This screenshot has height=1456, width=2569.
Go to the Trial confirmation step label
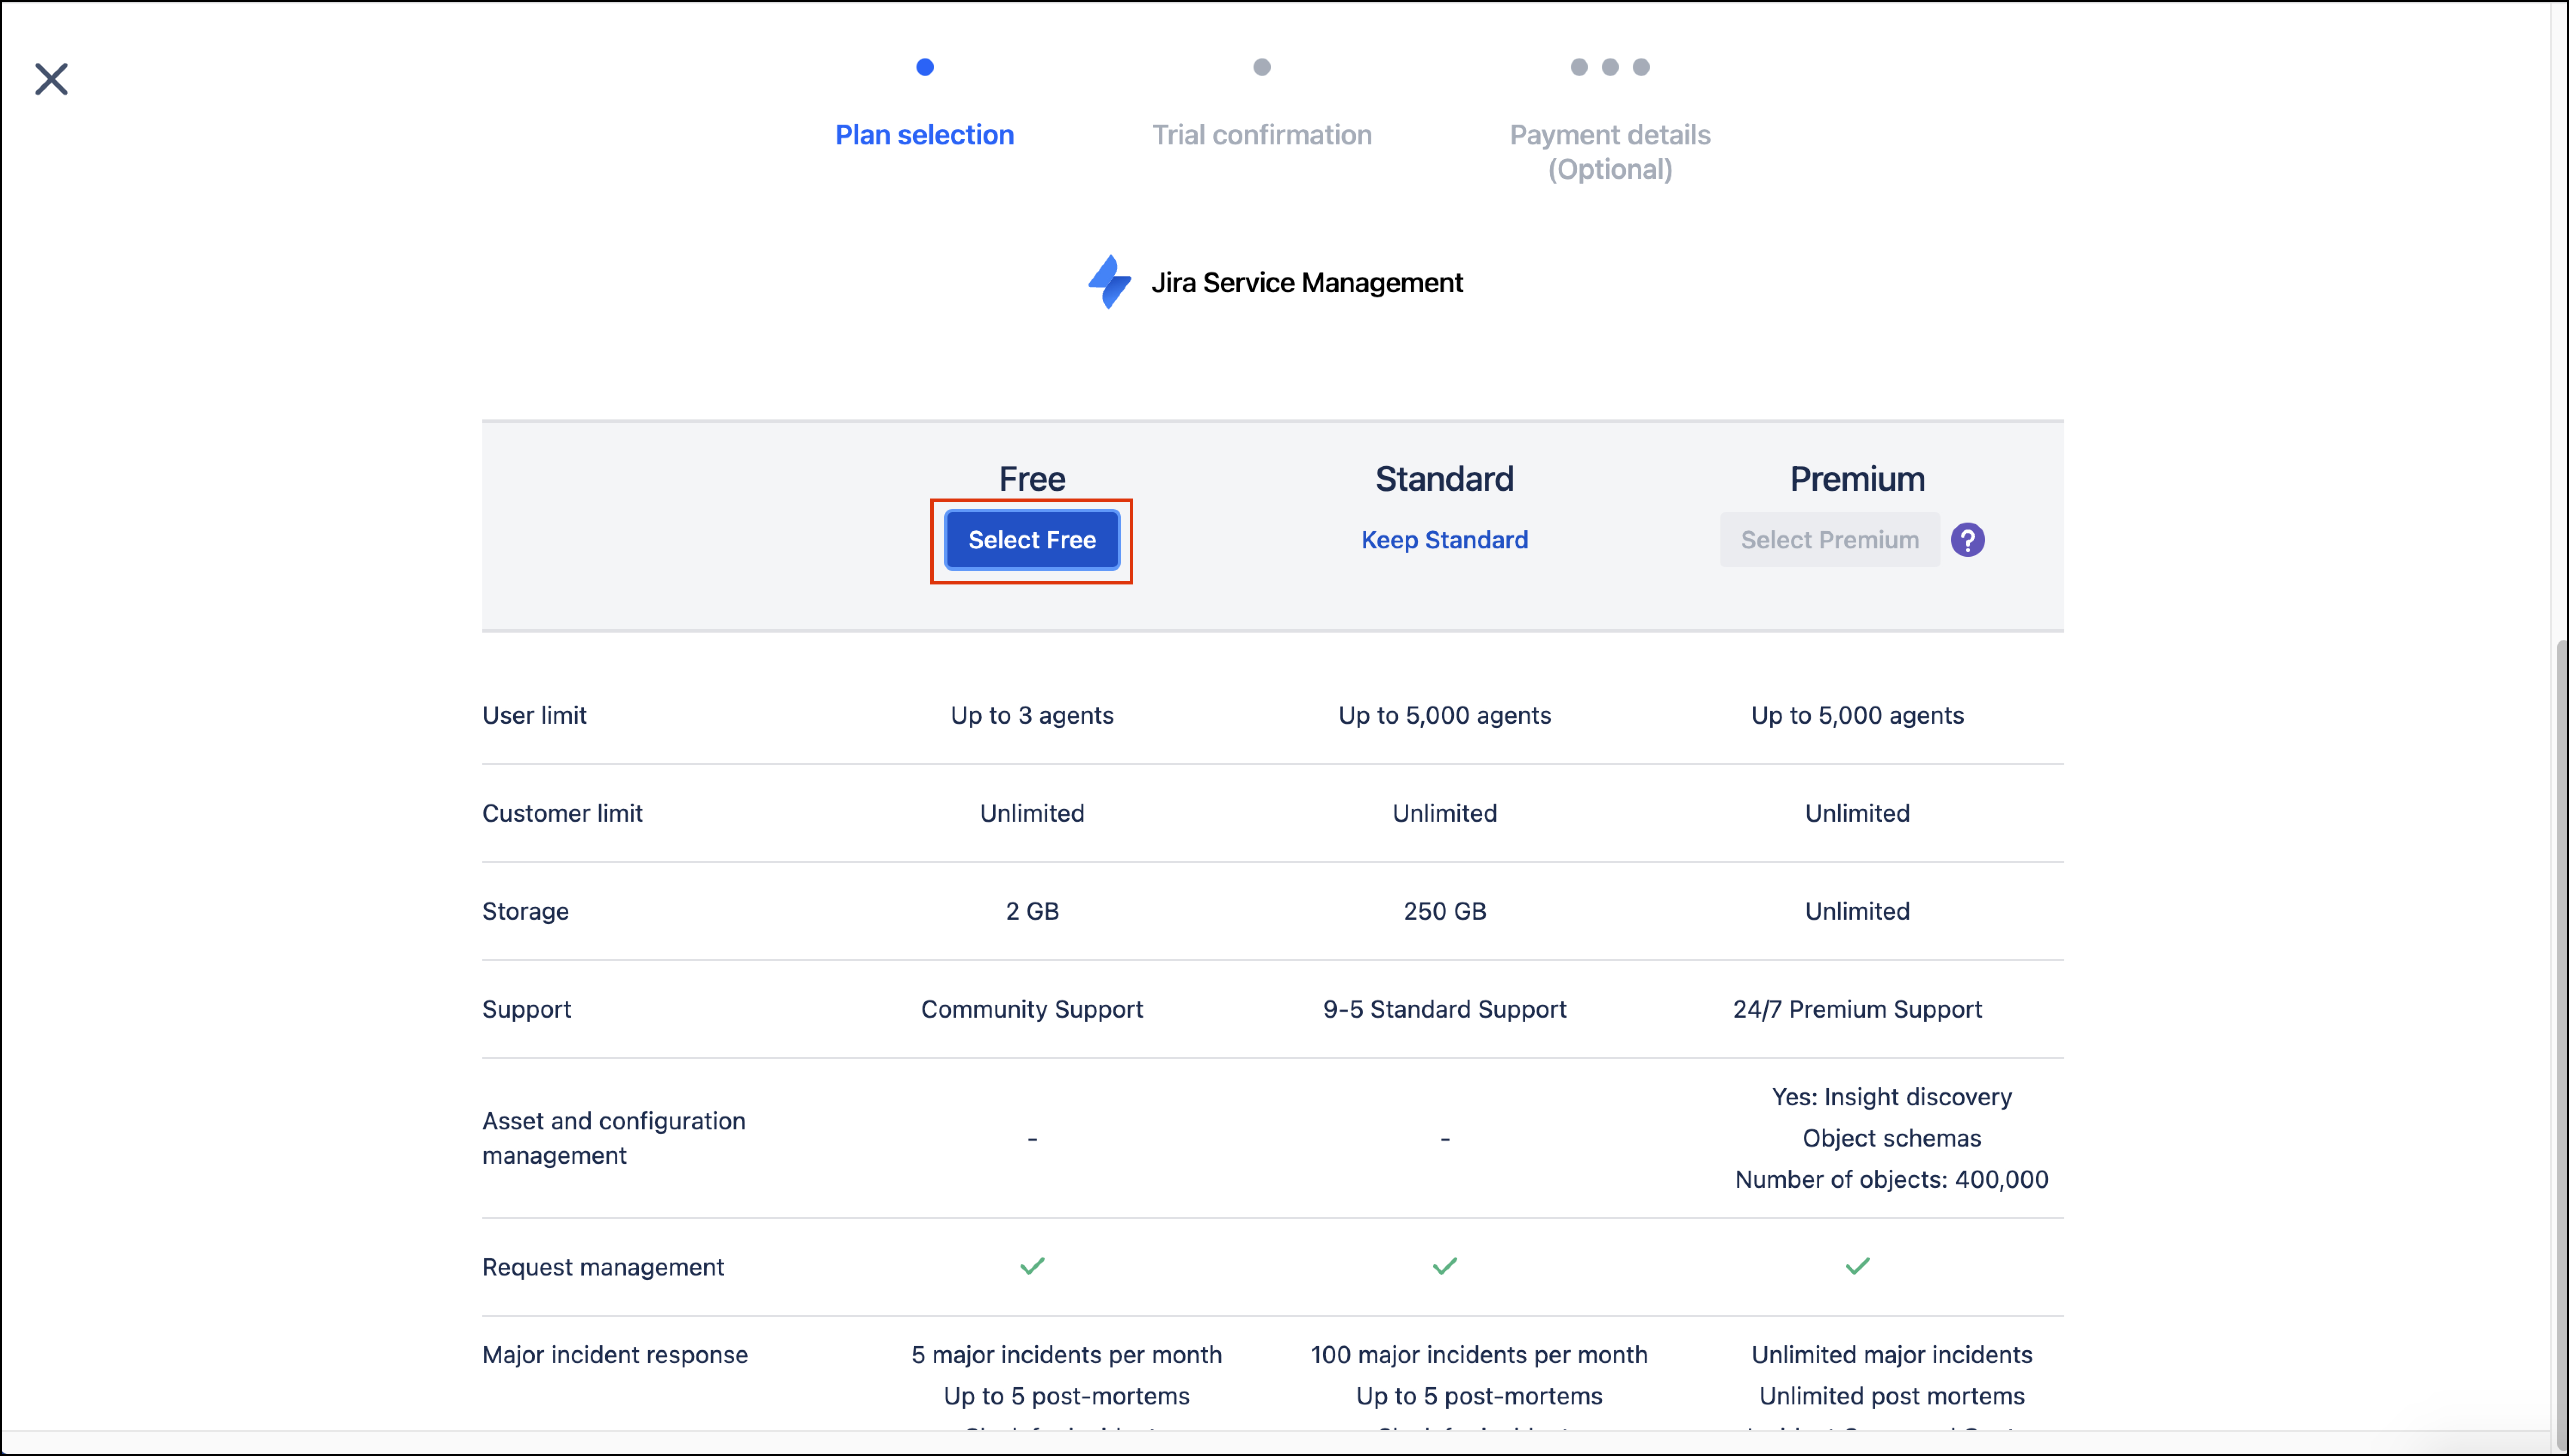pos(1262,135)
